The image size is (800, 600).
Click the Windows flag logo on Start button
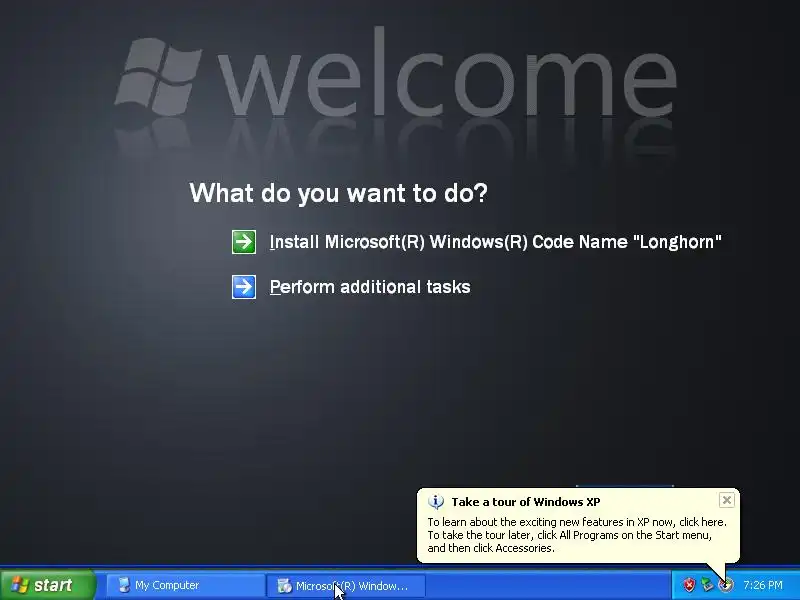pyautogui.click(x=19, y=585)
